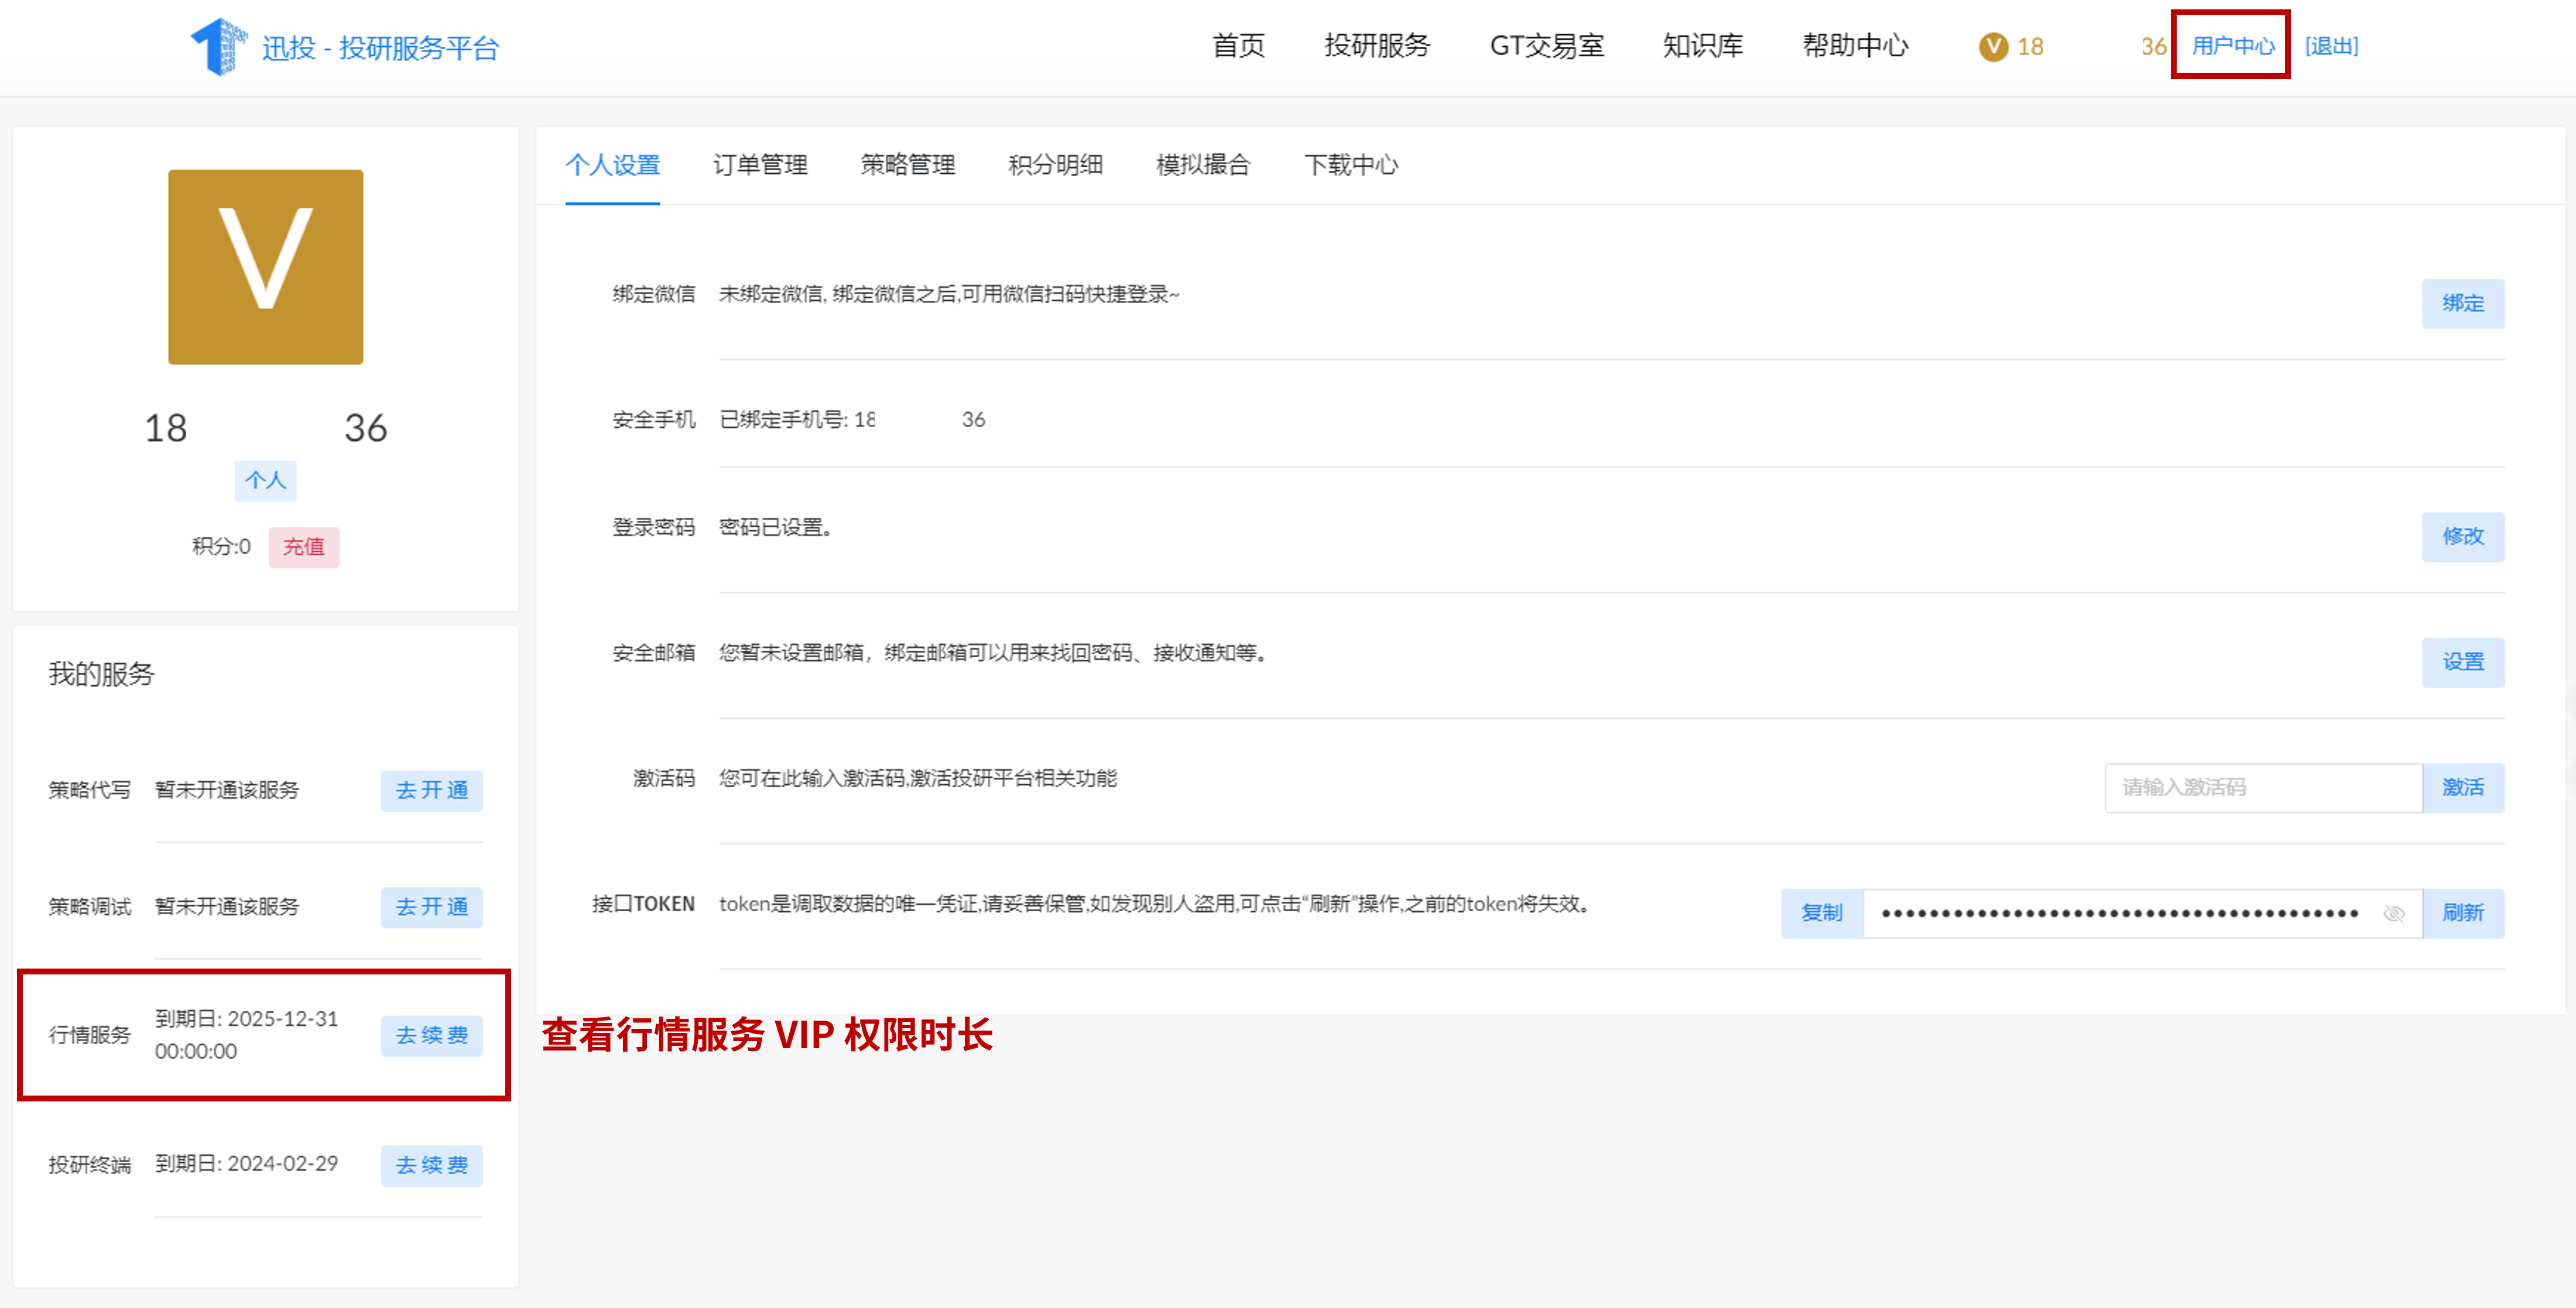The image size is (2576, 1308).
Task: Switch to the 模拟撮合 tab
Action: [1203, 165]
